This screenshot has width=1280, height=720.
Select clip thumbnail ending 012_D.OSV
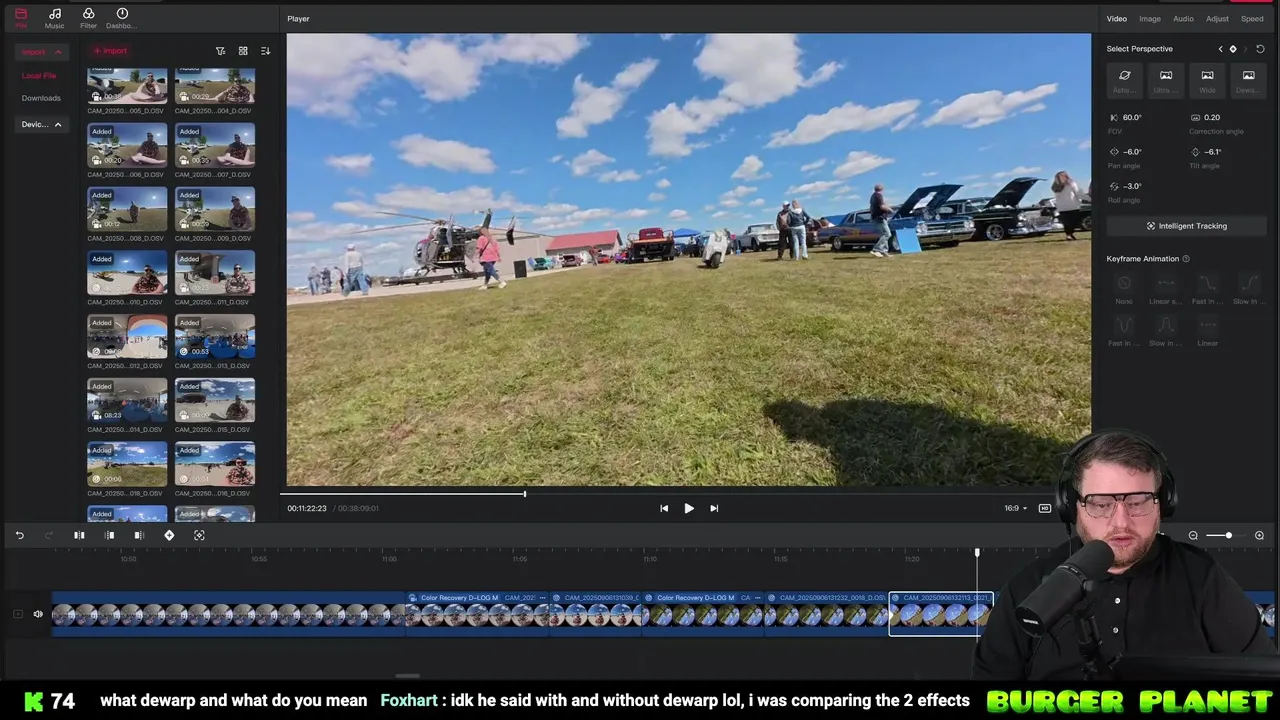127,337
